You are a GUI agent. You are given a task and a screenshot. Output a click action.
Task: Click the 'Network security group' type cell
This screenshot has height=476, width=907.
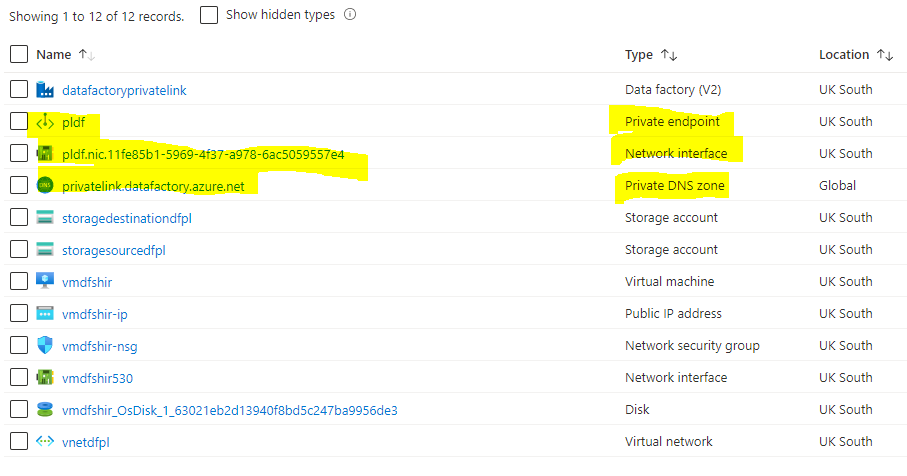coord(692,346)
